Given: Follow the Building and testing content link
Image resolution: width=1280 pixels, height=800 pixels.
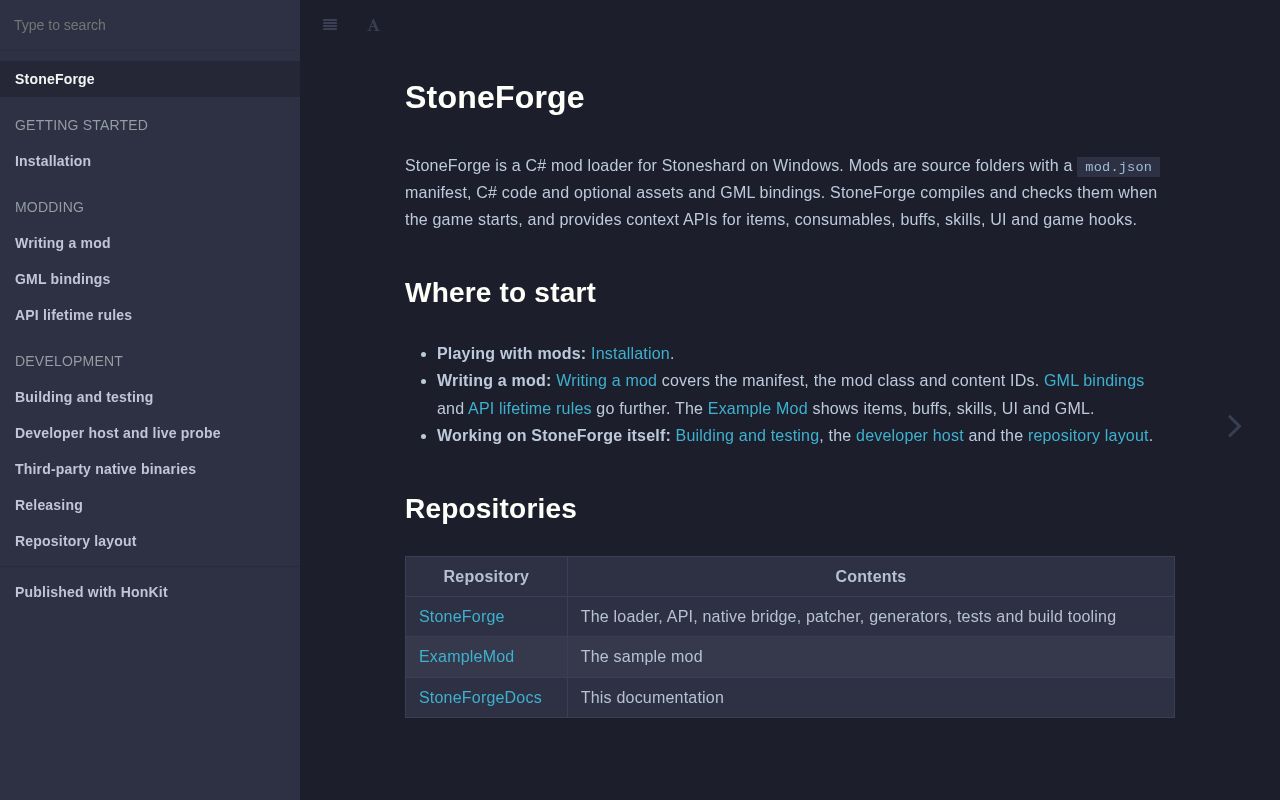Looking at the screenshot, I should pyautogui.click(x=747, y=436).
